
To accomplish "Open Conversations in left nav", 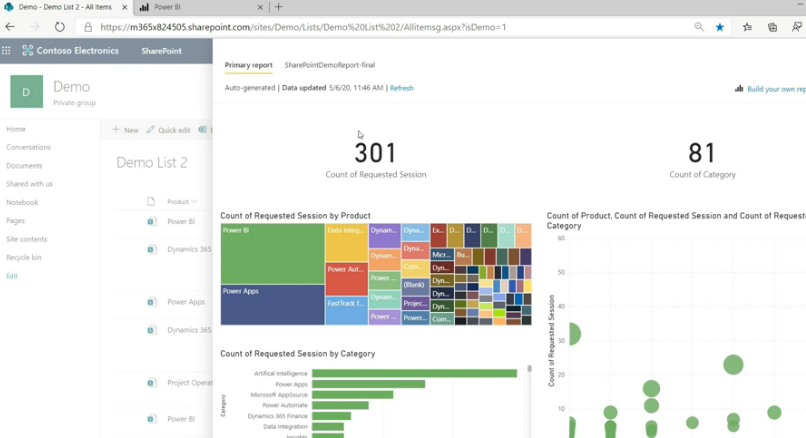I will pyautogui.click(x=28, y=147).
